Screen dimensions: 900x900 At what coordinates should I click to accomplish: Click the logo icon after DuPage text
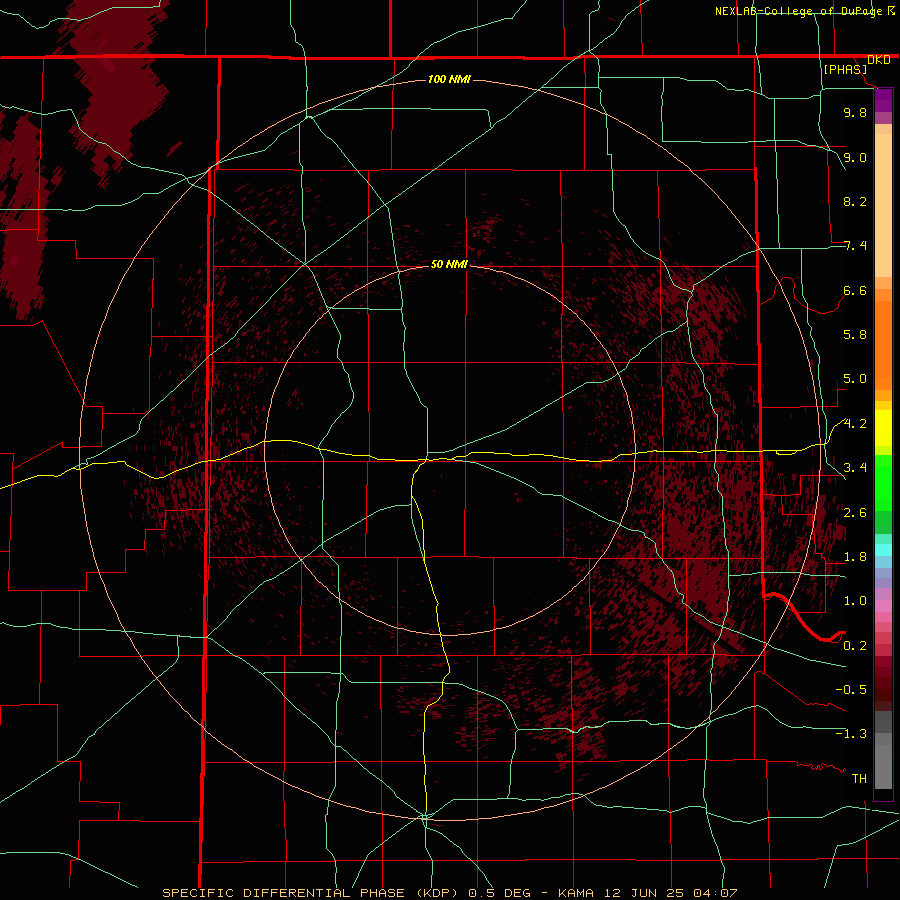point(891,10)
